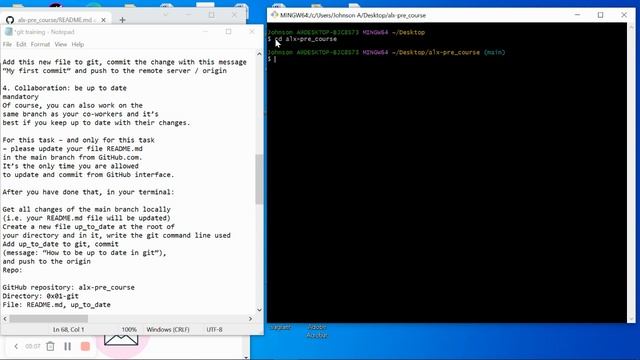Maximize the Git Bash window
Image resolution: width=640 pixels, height=360 pixels.
600,15
